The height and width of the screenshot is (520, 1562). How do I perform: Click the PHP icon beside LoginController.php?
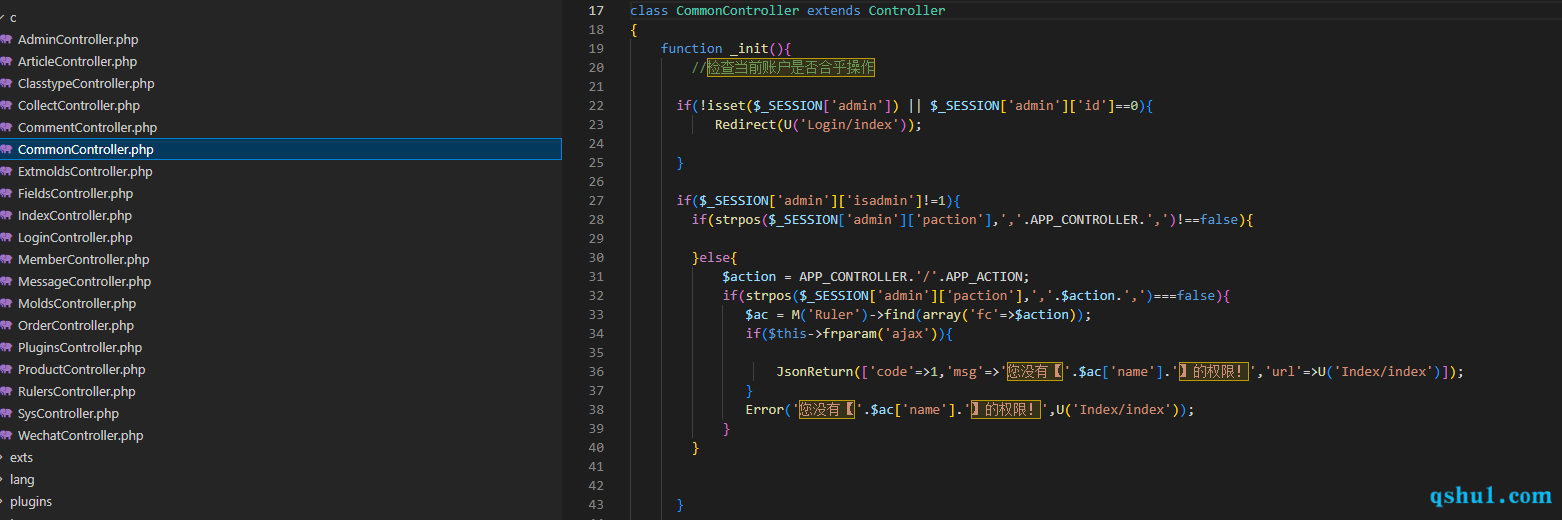point(6,238)
